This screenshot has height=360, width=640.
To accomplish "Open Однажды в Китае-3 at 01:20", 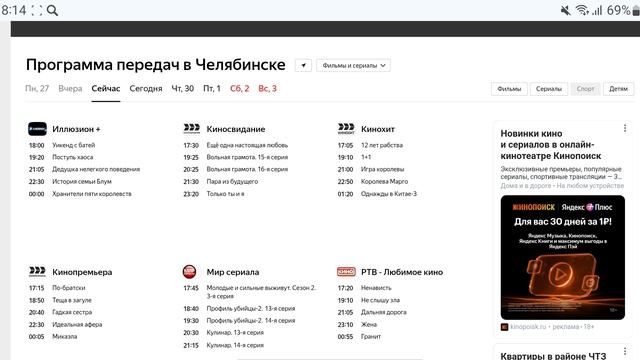I will [x=389, y=194].
